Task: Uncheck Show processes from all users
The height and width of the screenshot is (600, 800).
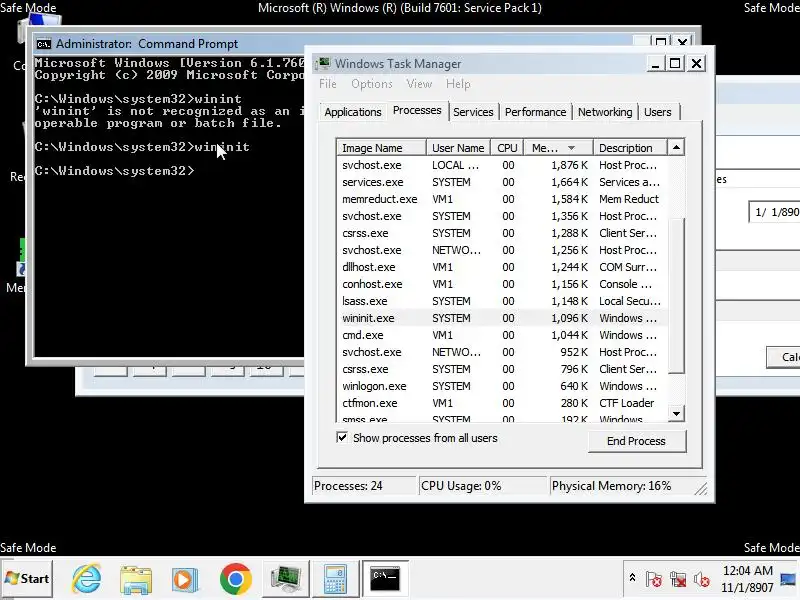Action: [342, 438]
